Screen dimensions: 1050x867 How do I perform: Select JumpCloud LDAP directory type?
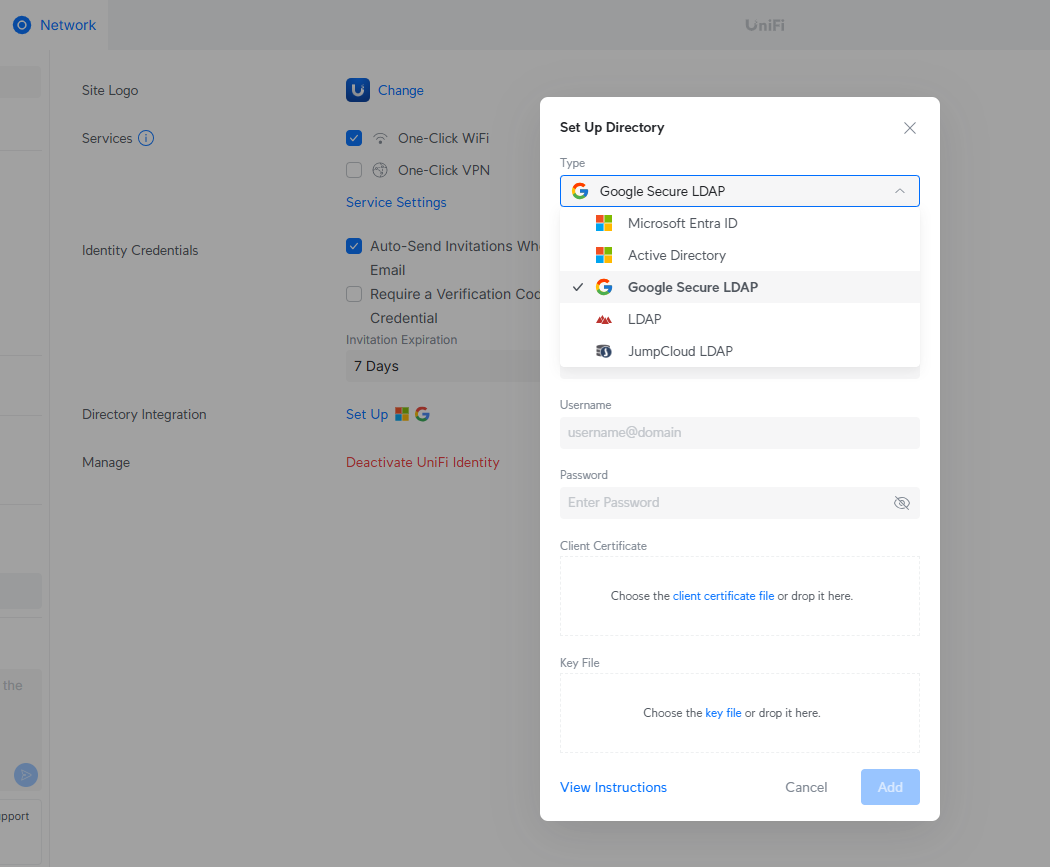(x=680, y=351)
